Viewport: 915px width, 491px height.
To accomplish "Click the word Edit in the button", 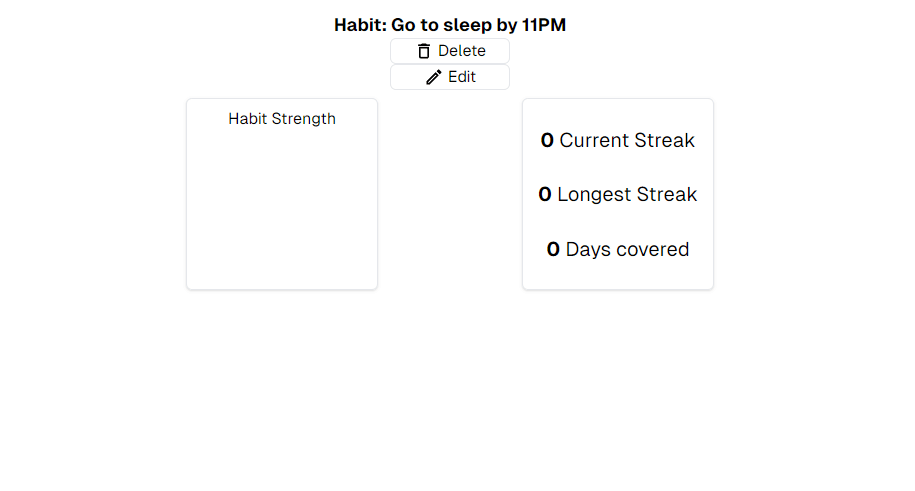I will 462,77.
